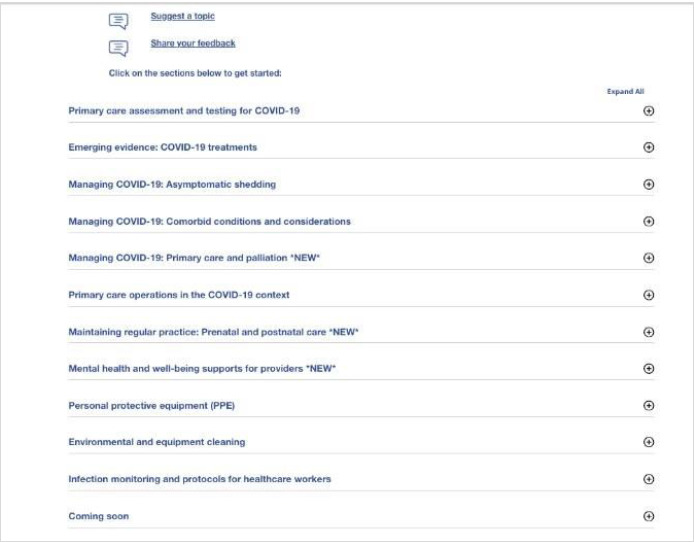Click plus icon for Prenatal and postnatal care

click(x=648, y=332)
